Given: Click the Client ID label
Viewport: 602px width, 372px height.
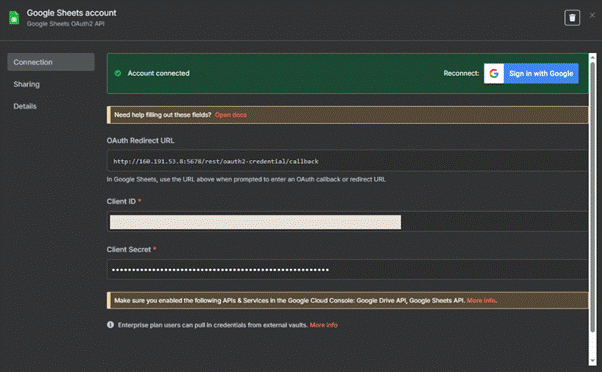Looking at the screenshot, I should [121, 201].
